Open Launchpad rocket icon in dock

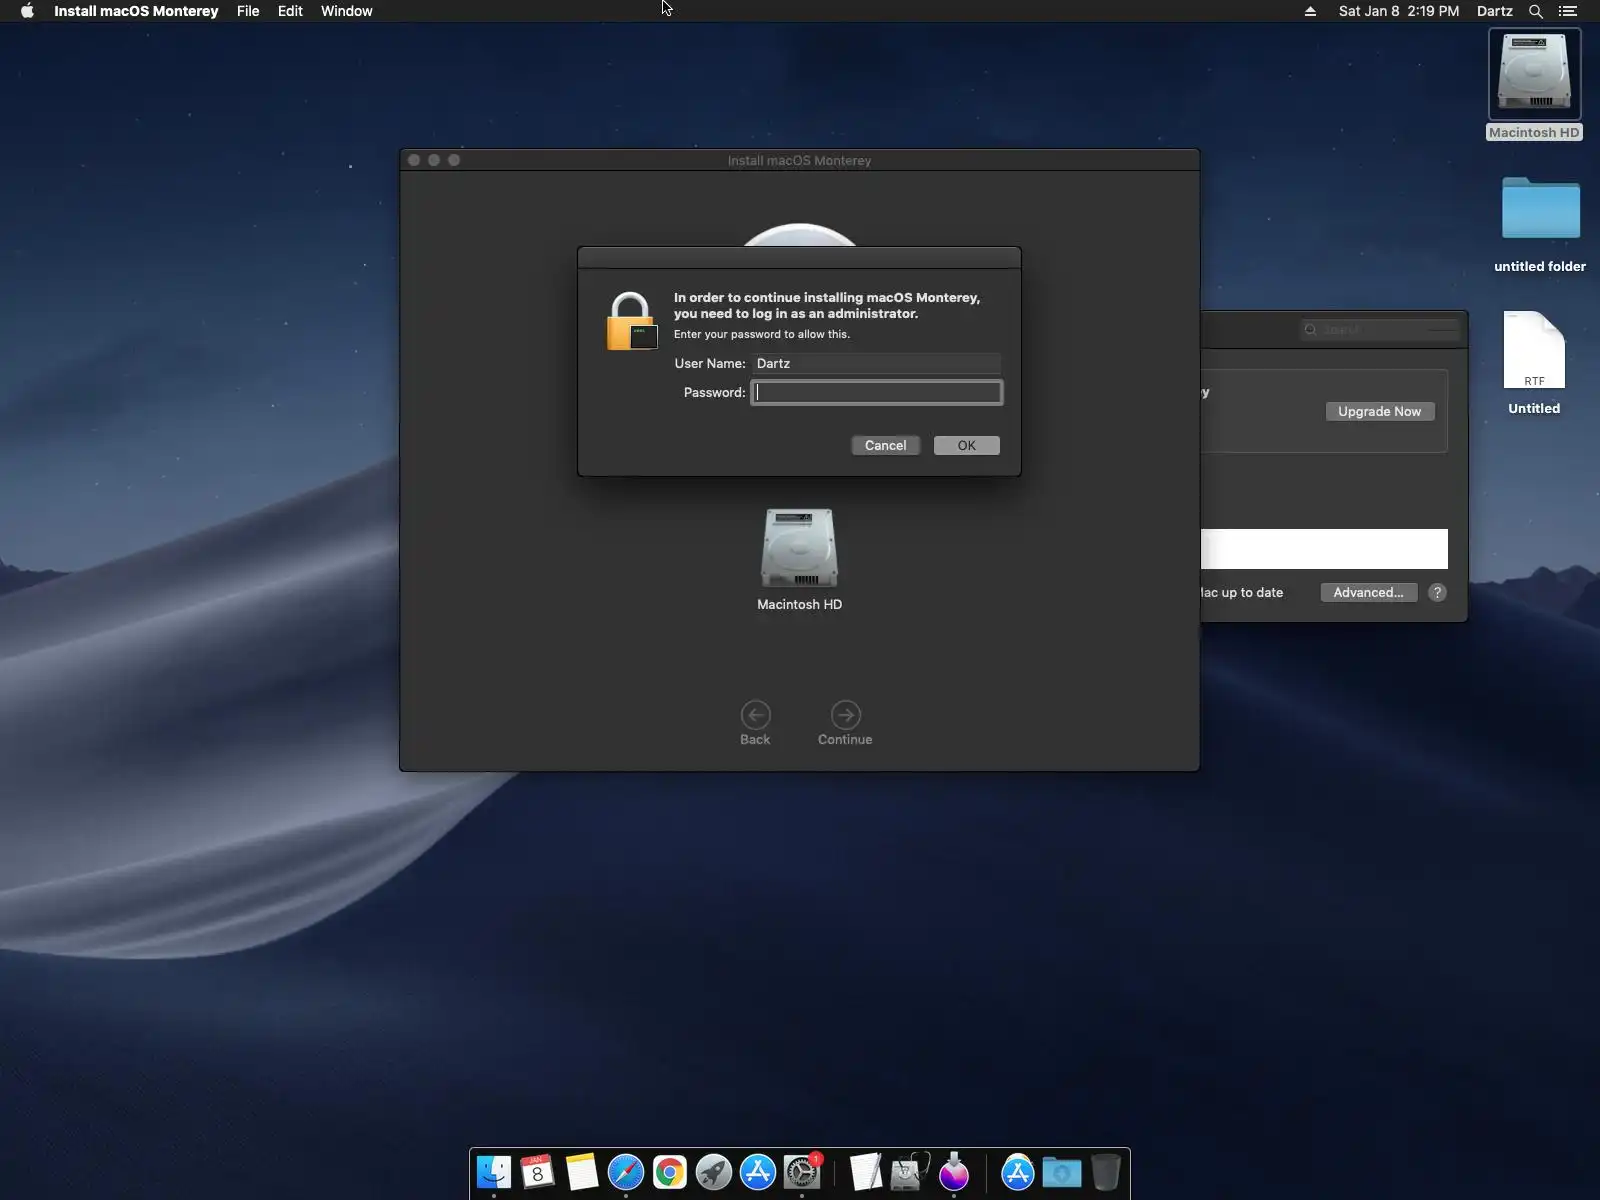(714, 1172)
